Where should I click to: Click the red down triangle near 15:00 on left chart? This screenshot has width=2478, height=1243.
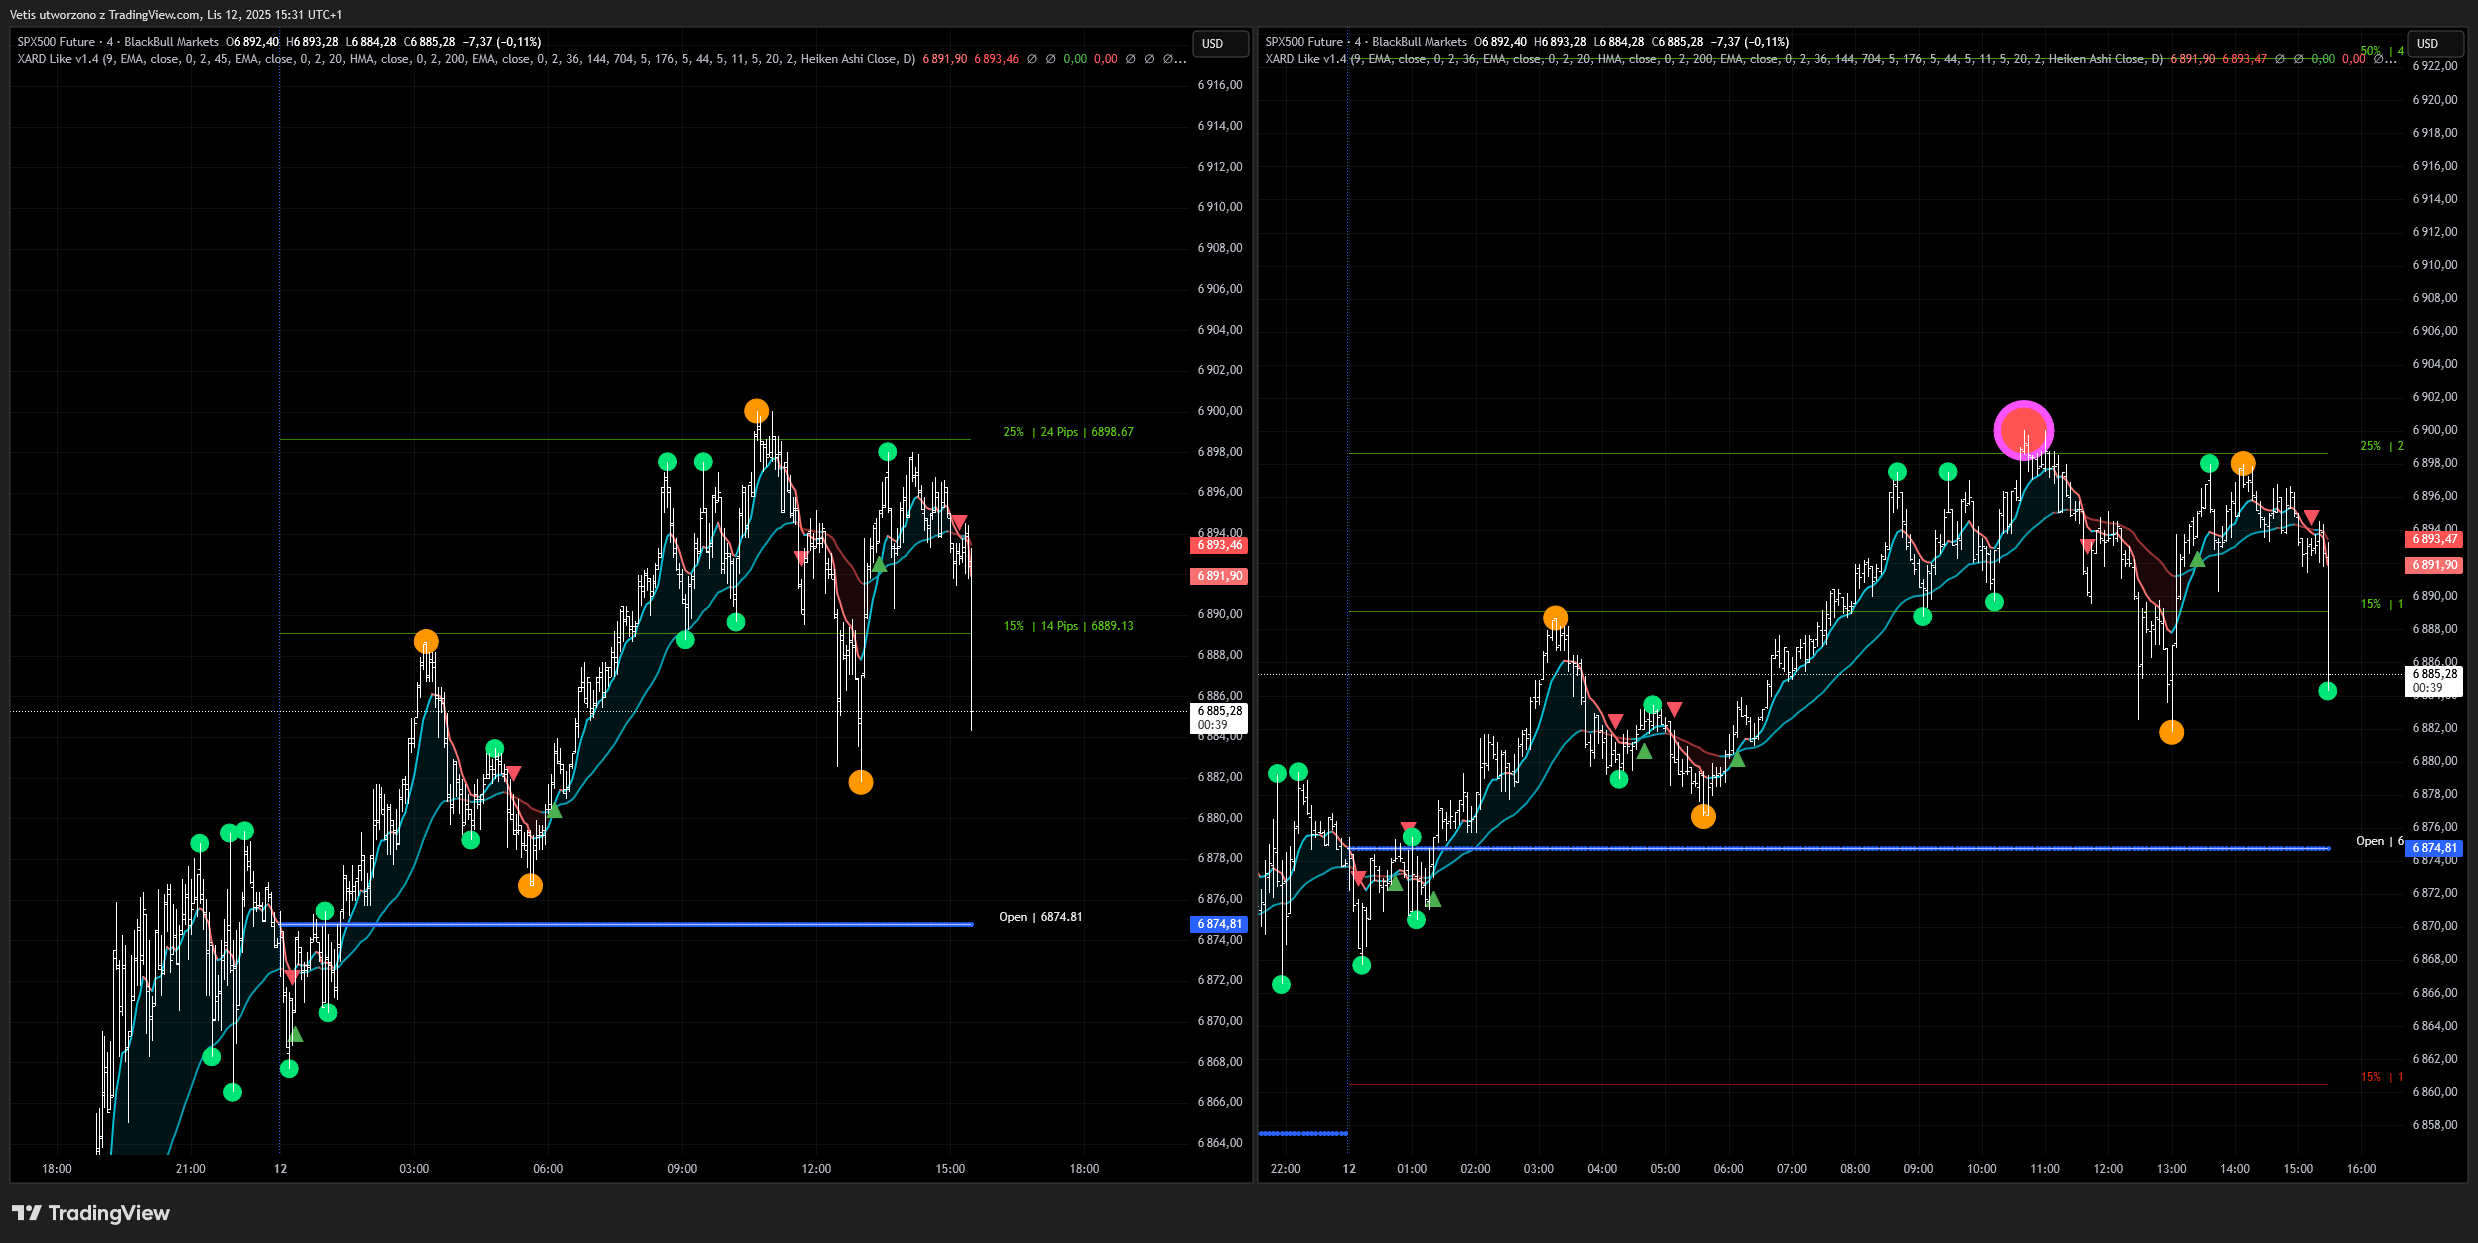coord(958,522)
